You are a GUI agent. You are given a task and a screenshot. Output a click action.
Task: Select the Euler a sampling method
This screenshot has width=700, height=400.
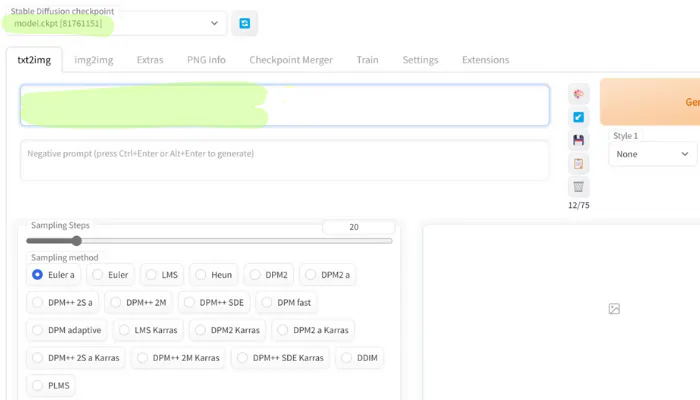click(x=54, y=275)
